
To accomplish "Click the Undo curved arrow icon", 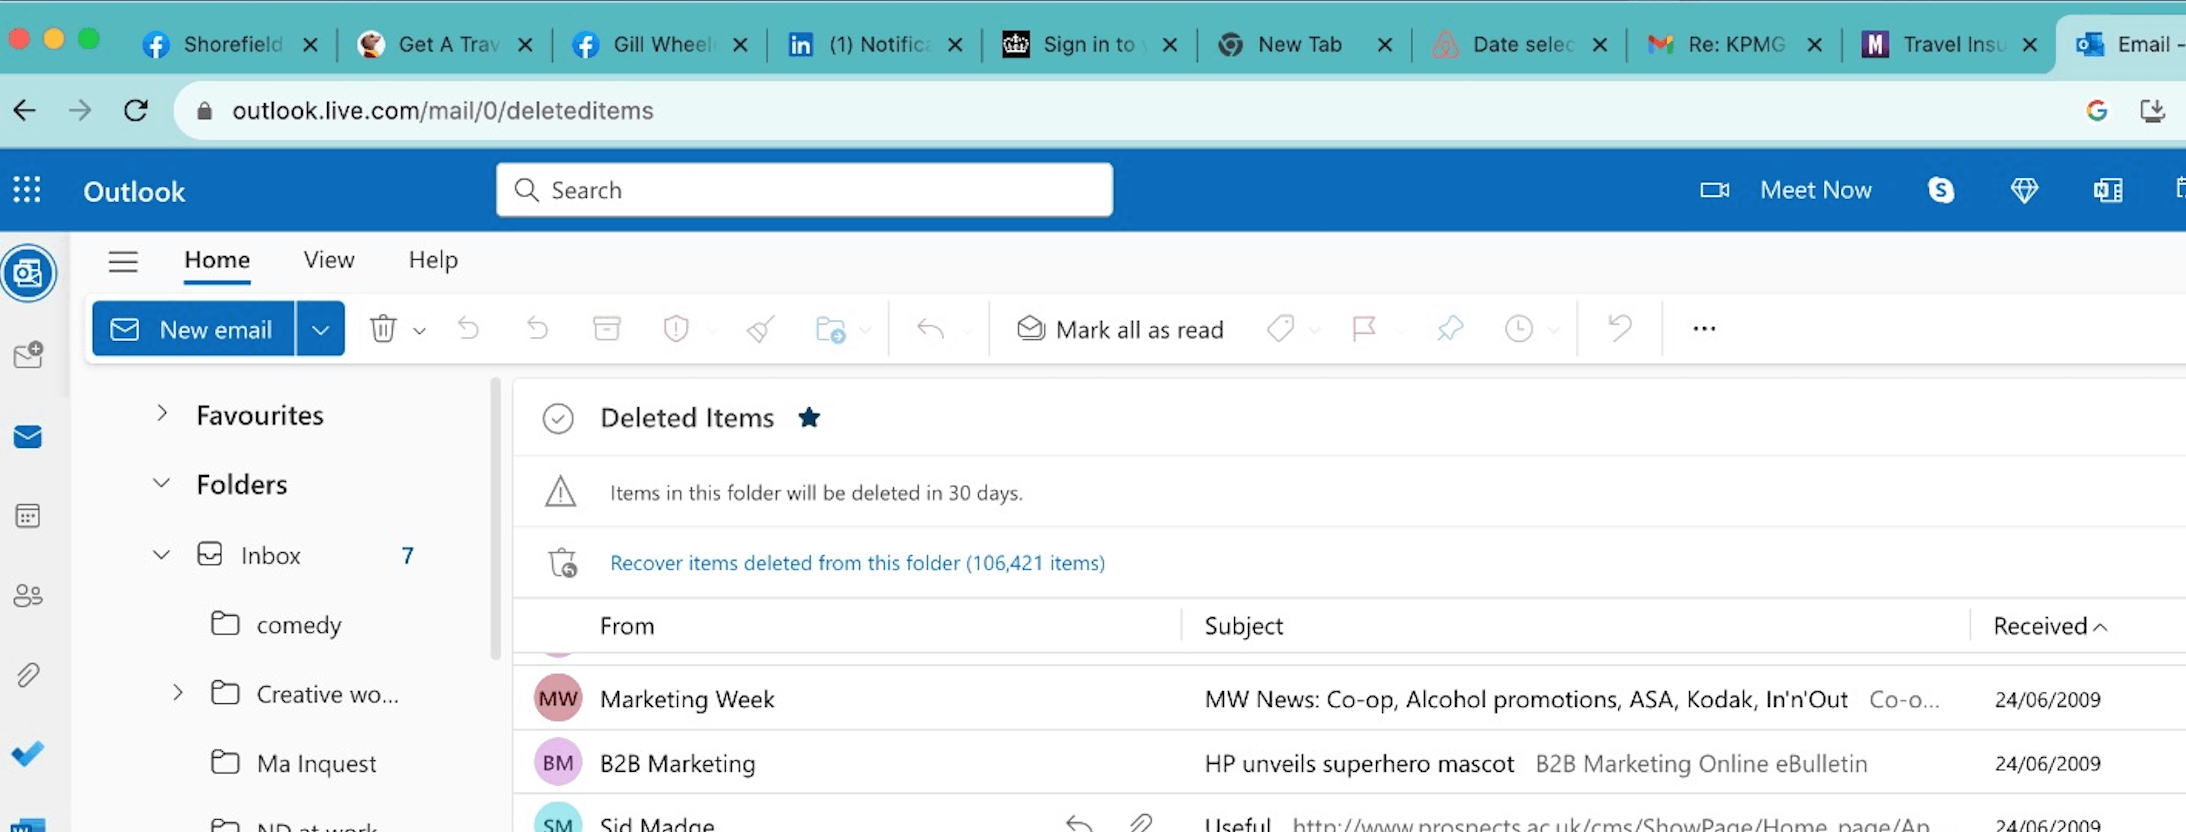I will point(1620,328).
